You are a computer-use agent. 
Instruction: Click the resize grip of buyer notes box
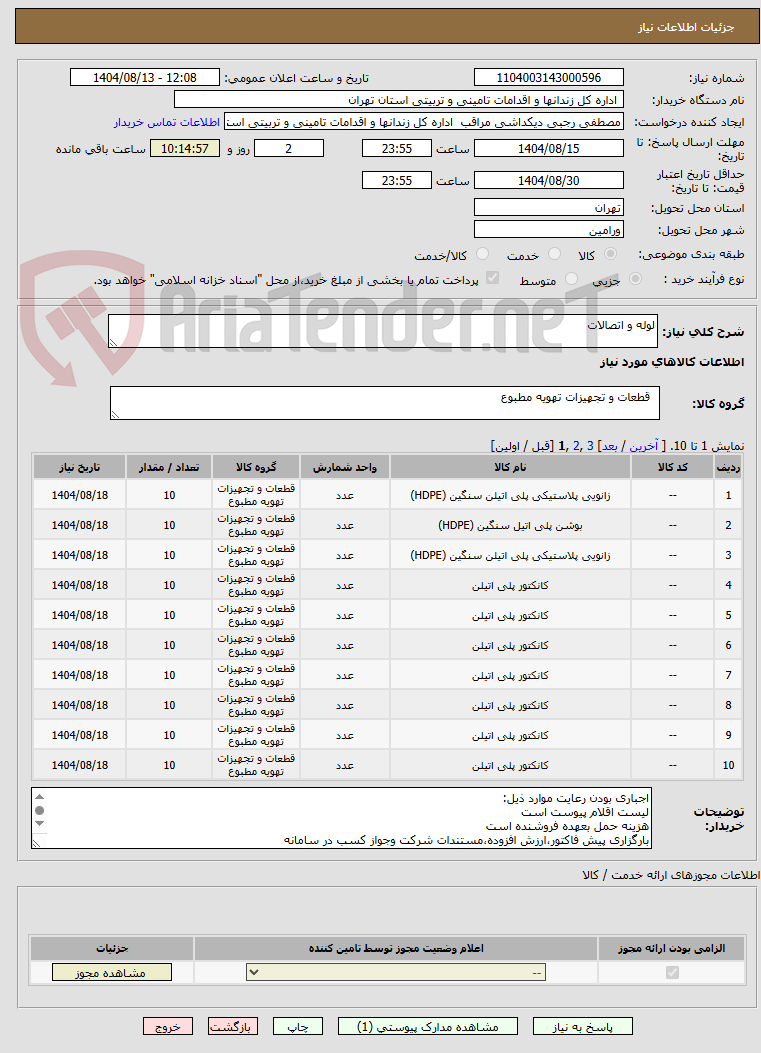click(36, 843)
